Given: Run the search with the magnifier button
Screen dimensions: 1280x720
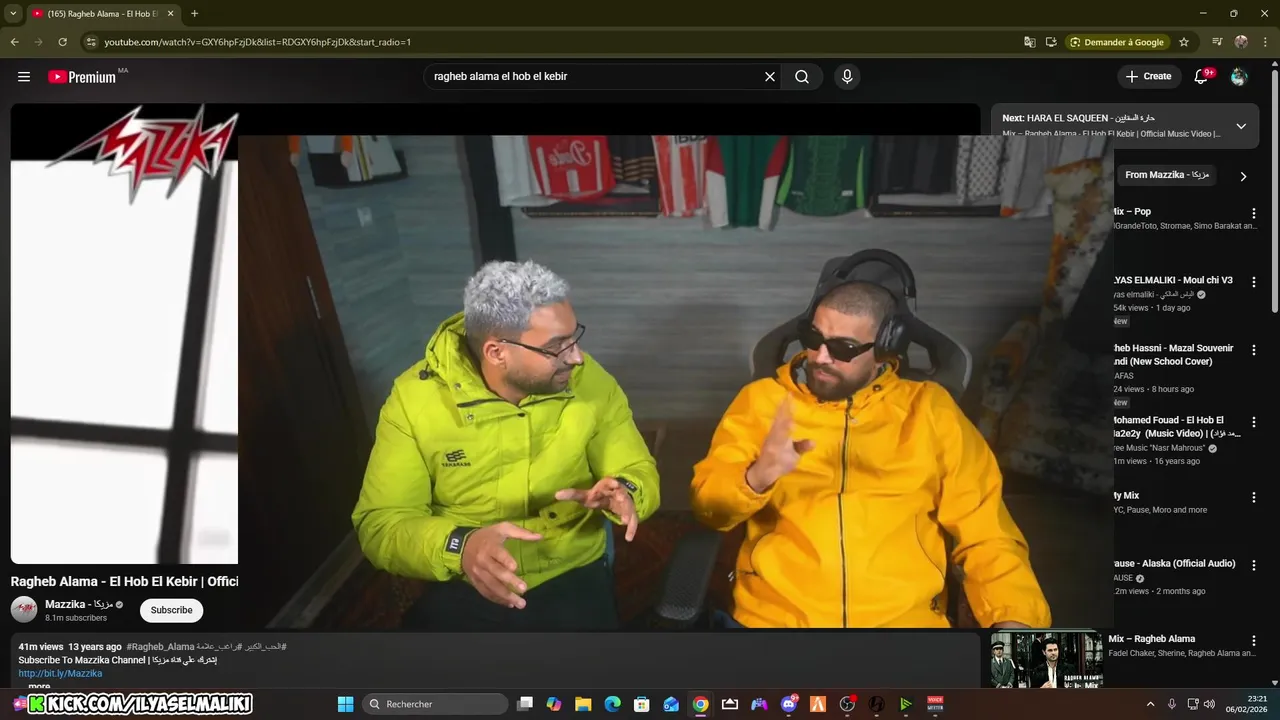Looking at the screenshot, I should click(x=802, y=77).
